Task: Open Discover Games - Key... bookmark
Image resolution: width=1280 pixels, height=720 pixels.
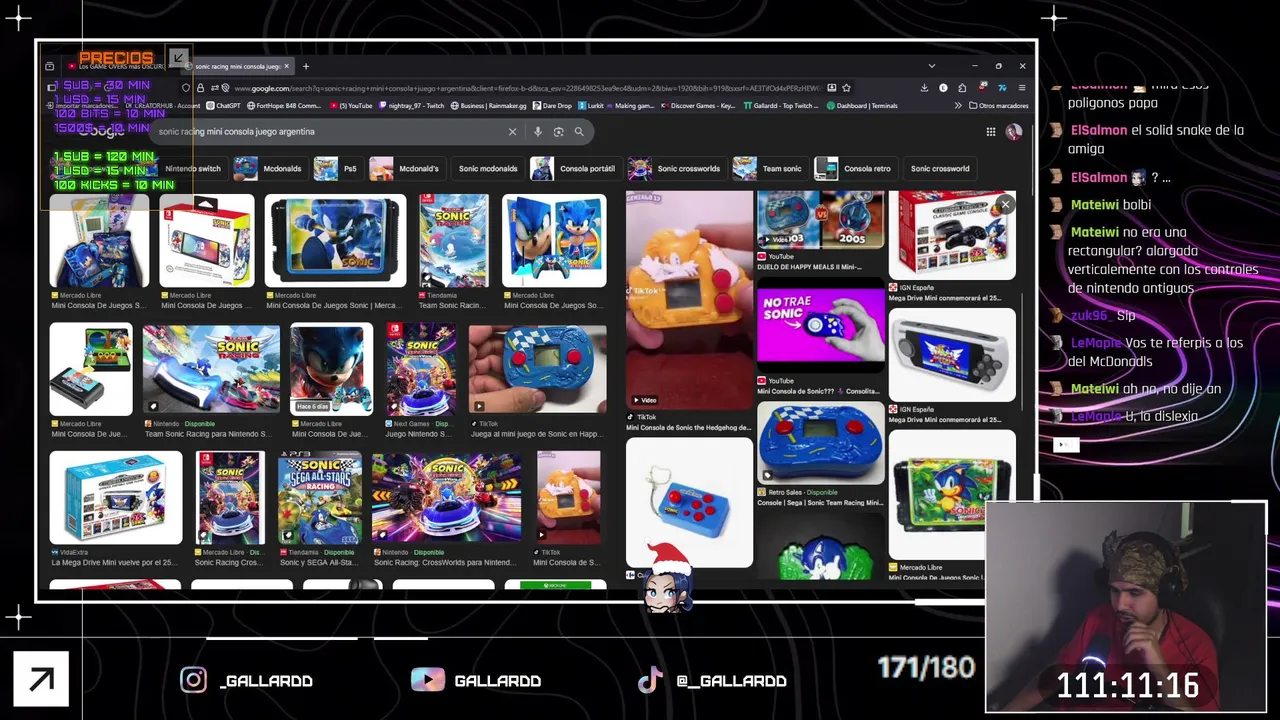Action: pos(698,105)
